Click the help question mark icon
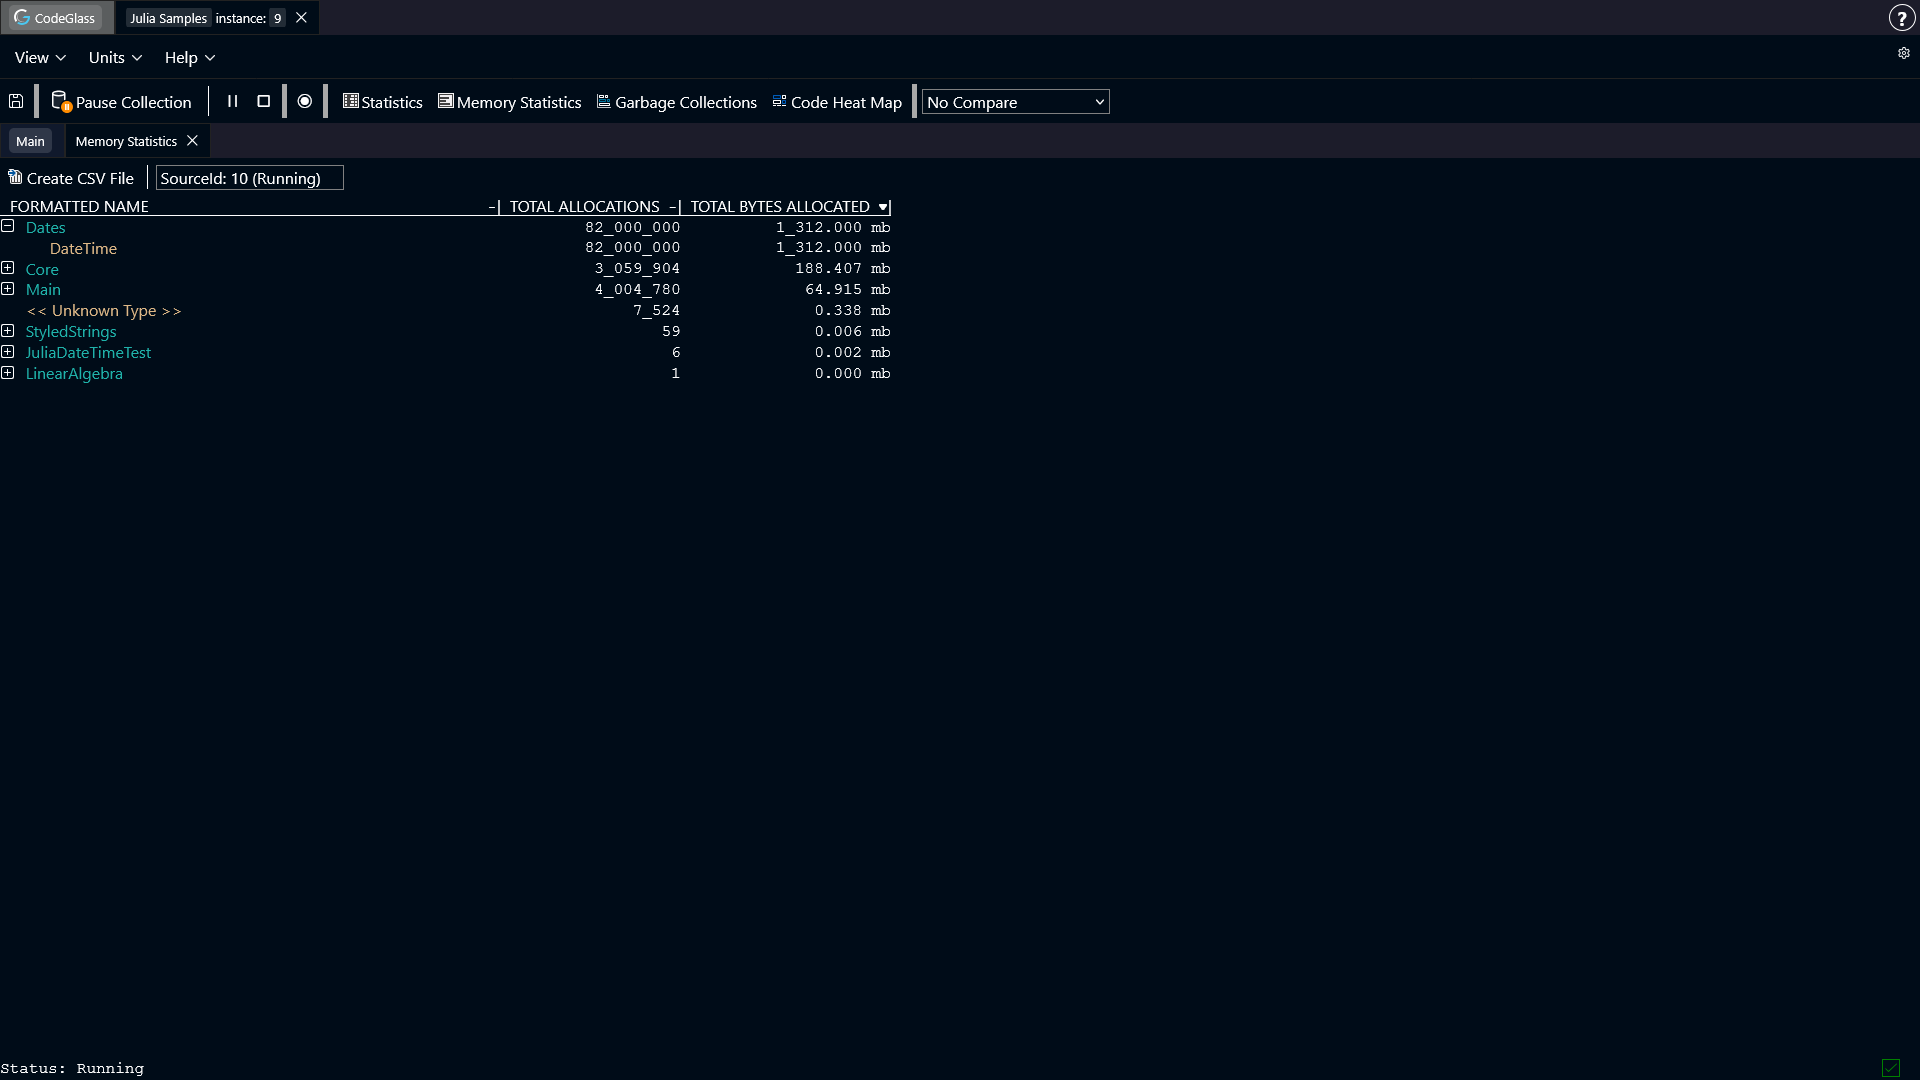The height and width of the screenshot is (1080, 1920). pyautogui.click(x=1901, y=18)
